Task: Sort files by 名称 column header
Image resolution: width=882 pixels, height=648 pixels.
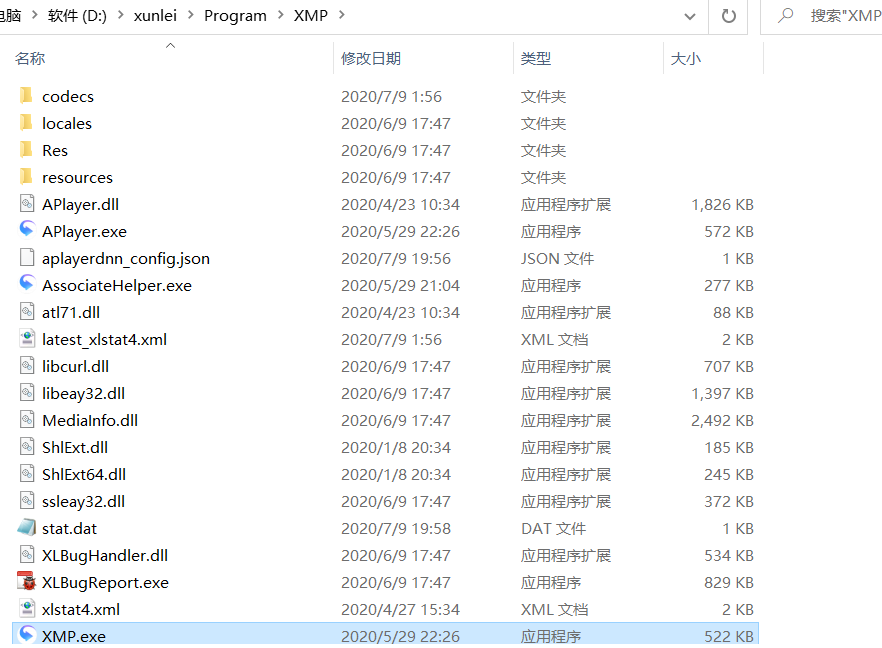Action: tap(30, 59)
